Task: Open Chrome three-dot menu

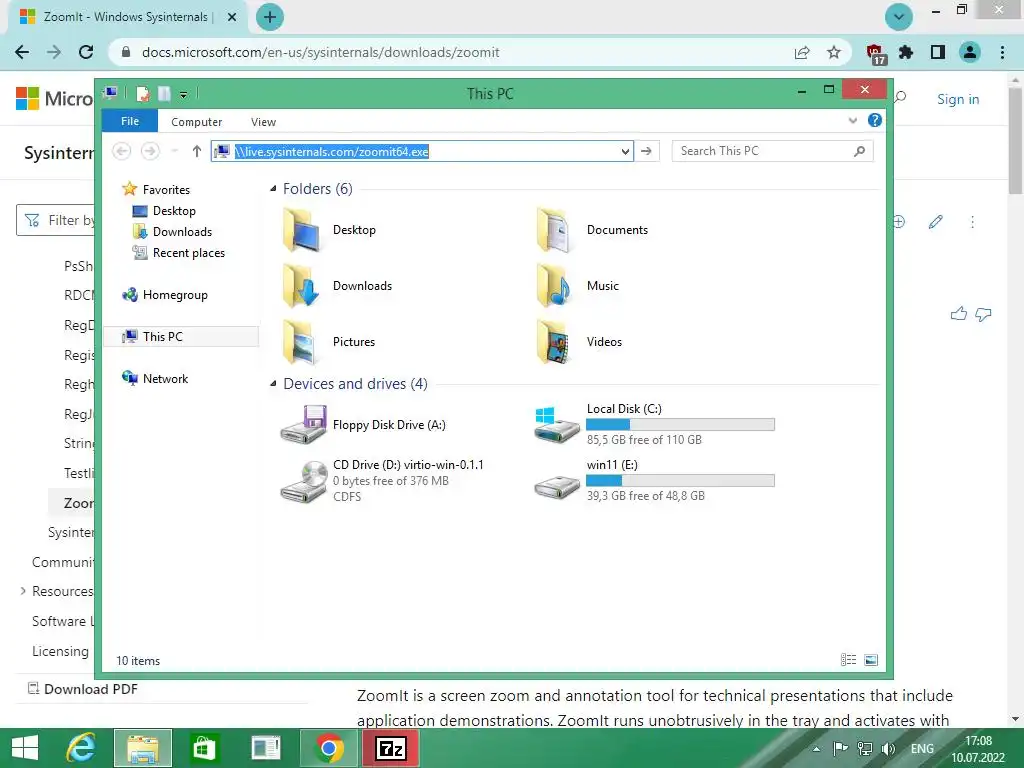Action: tap(1002, 52)
